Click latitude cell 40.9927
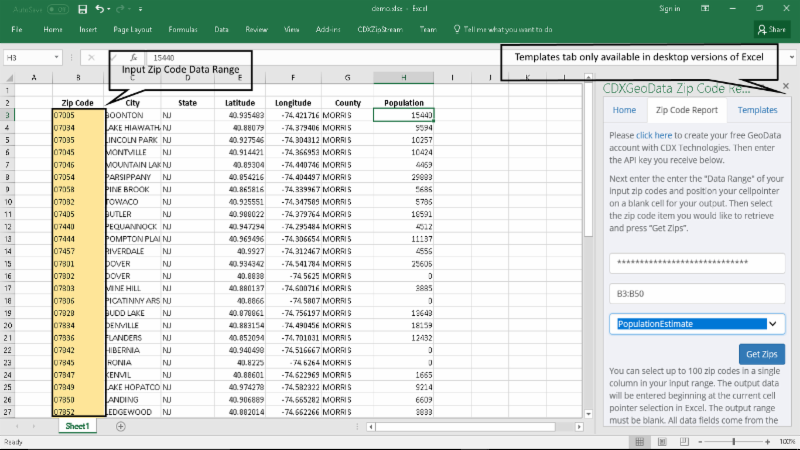The height and width of the screenshot is (450, 800). pos(240,251)
